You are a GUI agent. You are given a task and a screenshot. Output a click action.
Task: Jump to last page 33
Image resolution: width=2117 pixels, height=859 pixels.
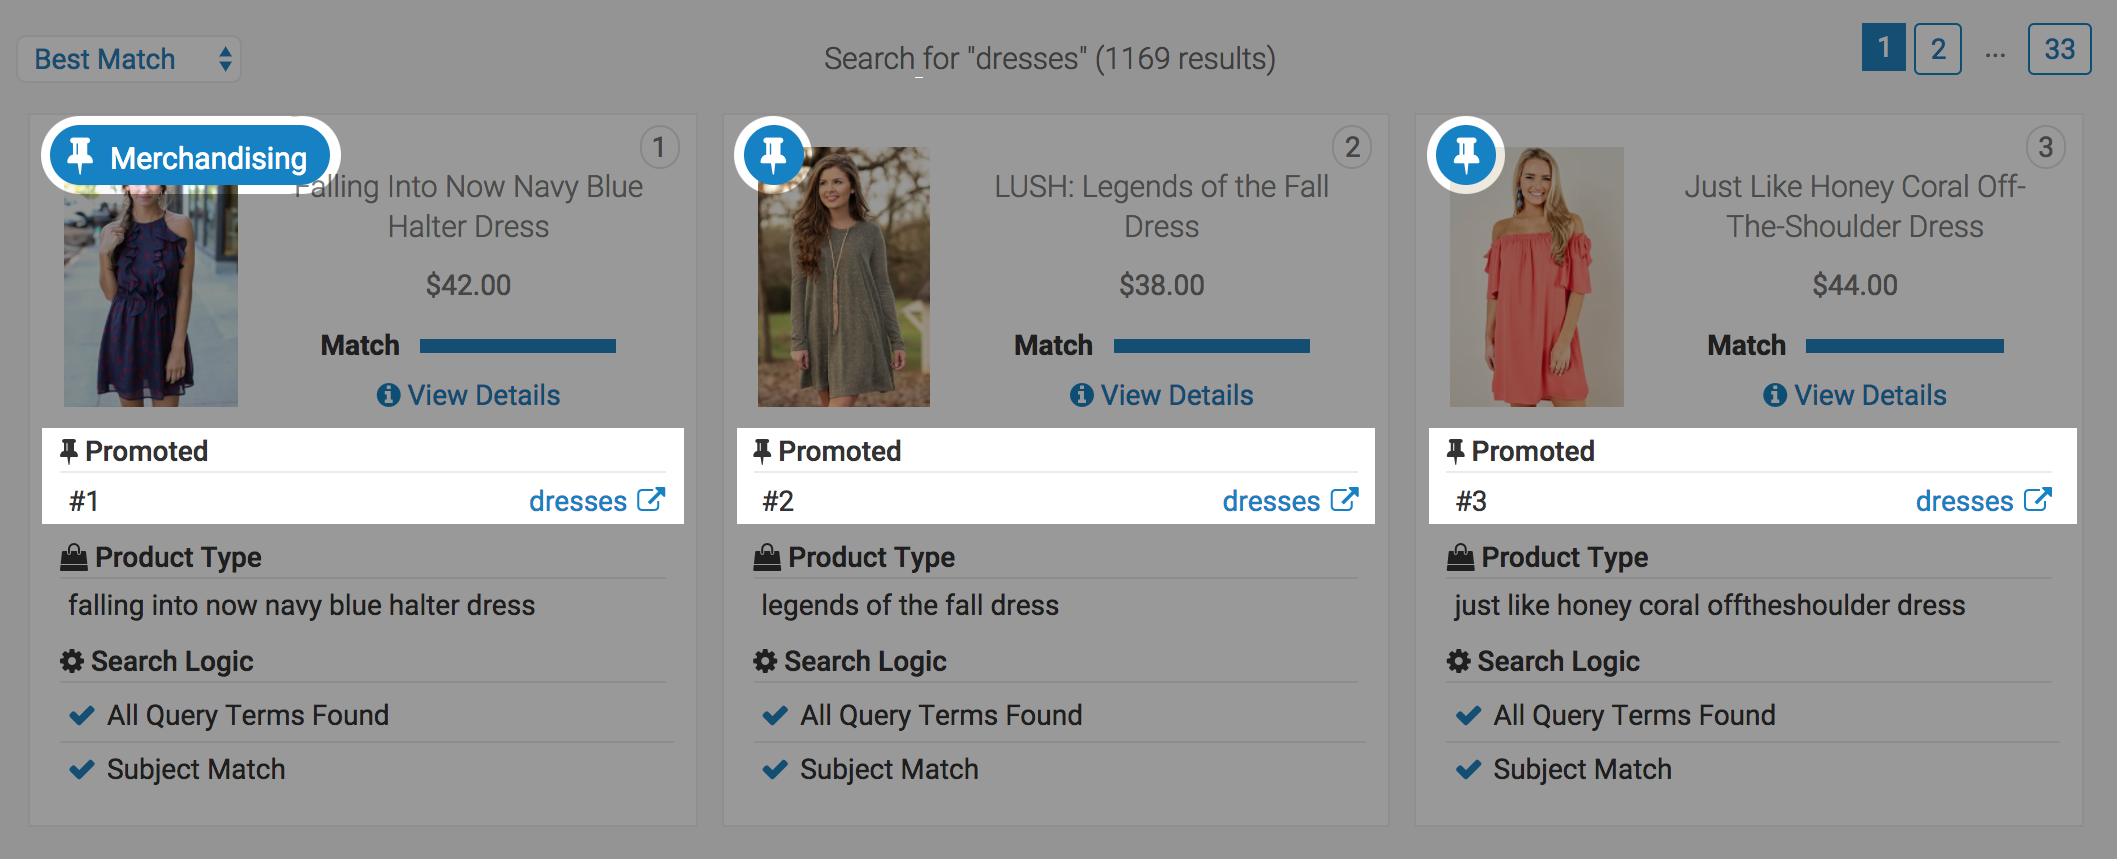click(2058, 49)
